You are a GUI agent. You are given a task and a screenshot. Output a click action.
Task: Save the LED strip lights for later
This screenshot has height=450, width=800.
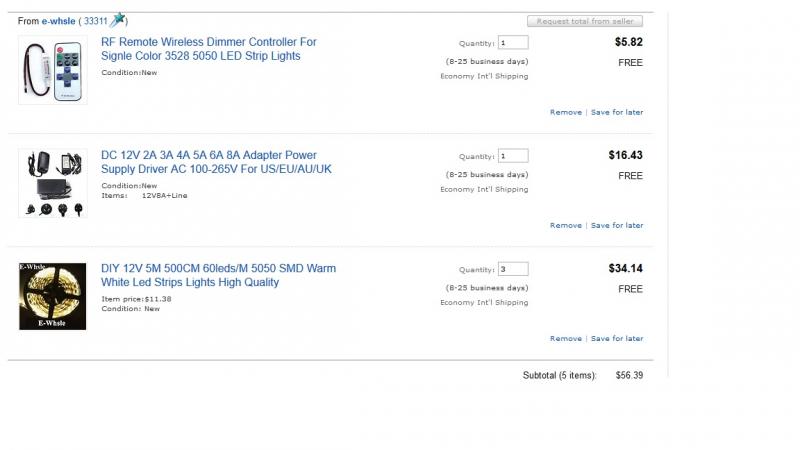617,339
